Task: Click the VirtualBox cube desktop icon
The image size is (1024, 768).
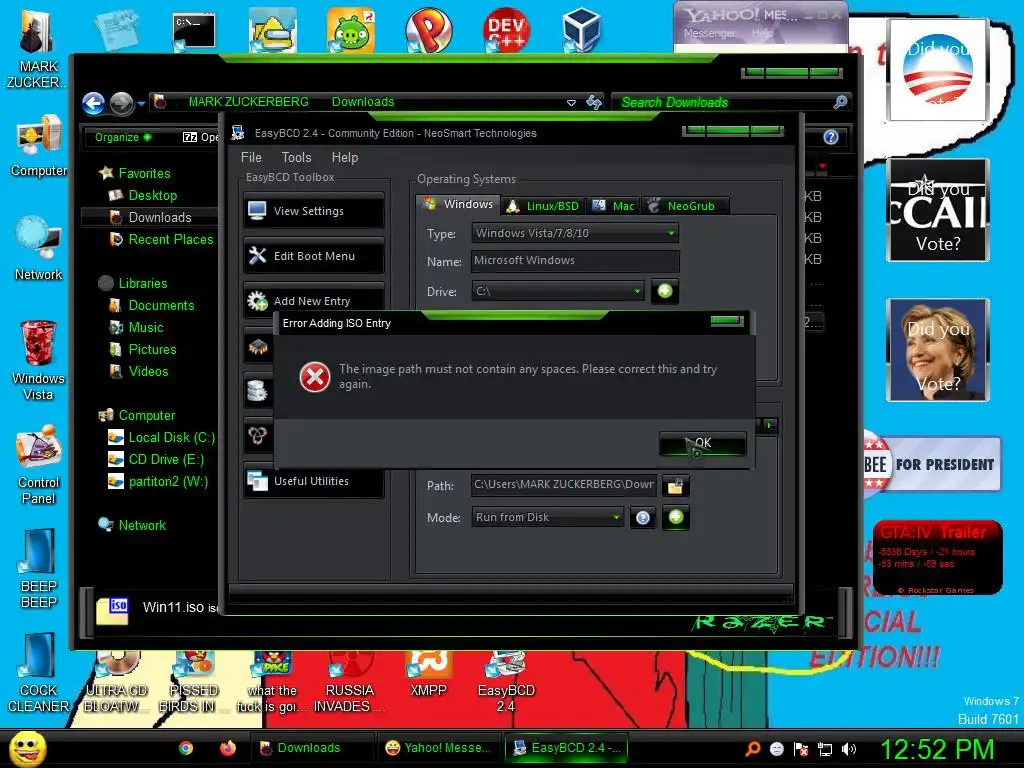Action: click(581, 30)
